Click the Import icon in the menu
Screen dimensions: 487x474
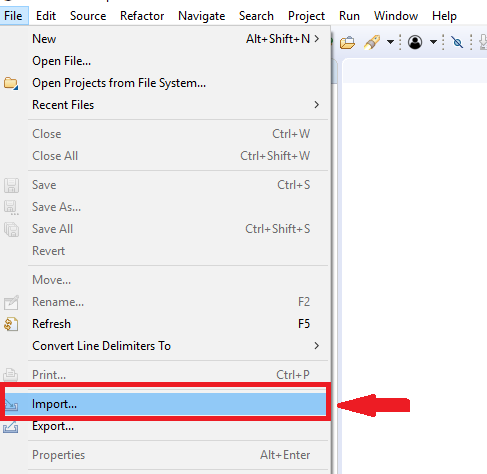click(x=11, y=405)
